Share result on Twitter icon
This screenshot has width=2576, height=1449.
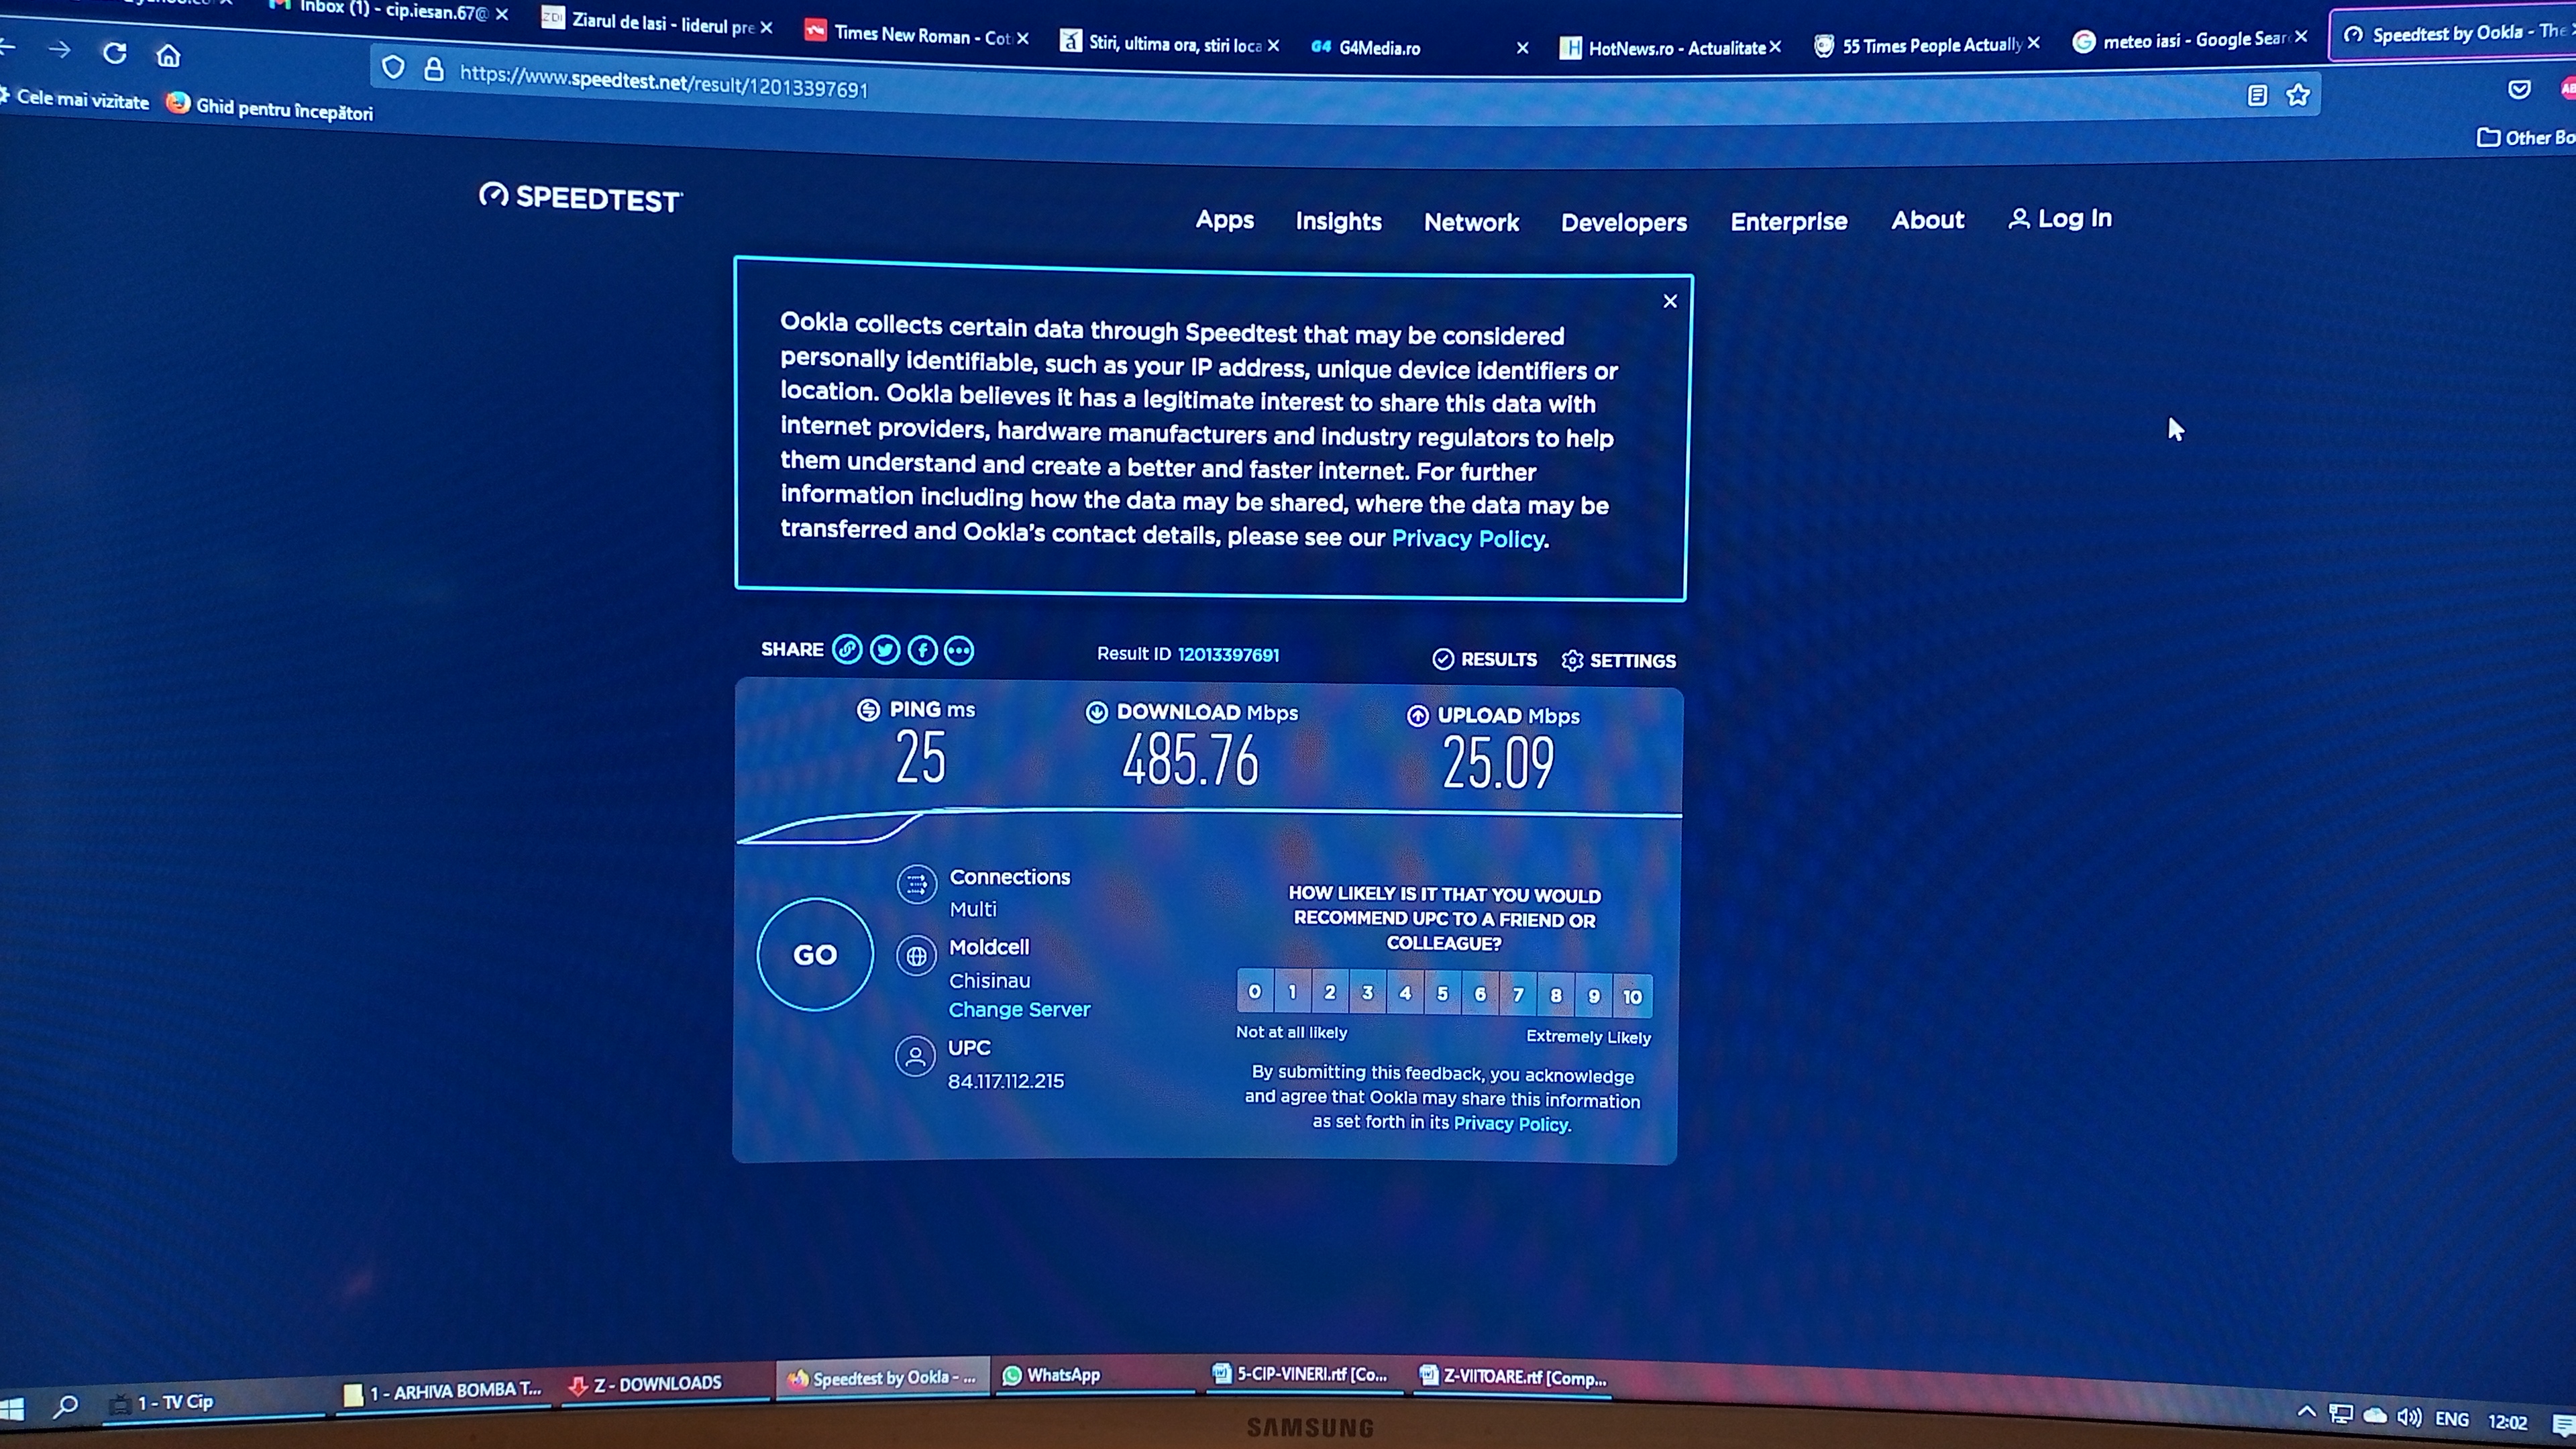click(x=885, y=651)
